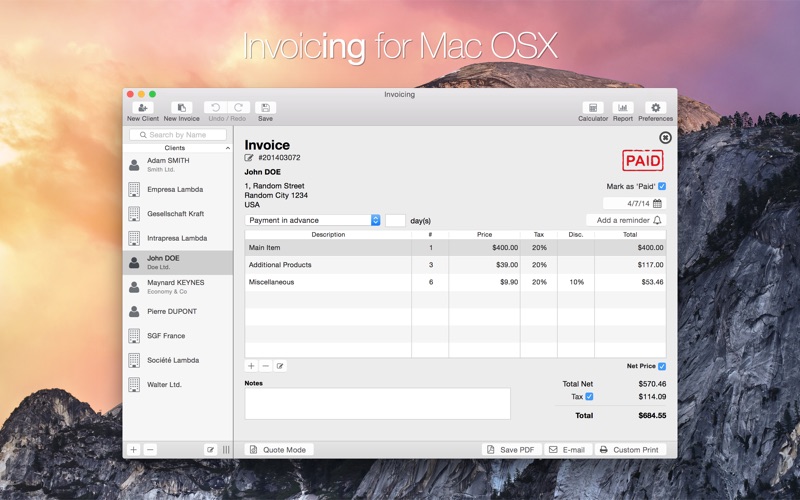Click the 10% discount cell
This screenshot has height=500, width=800.
click(x=577, y=282)
